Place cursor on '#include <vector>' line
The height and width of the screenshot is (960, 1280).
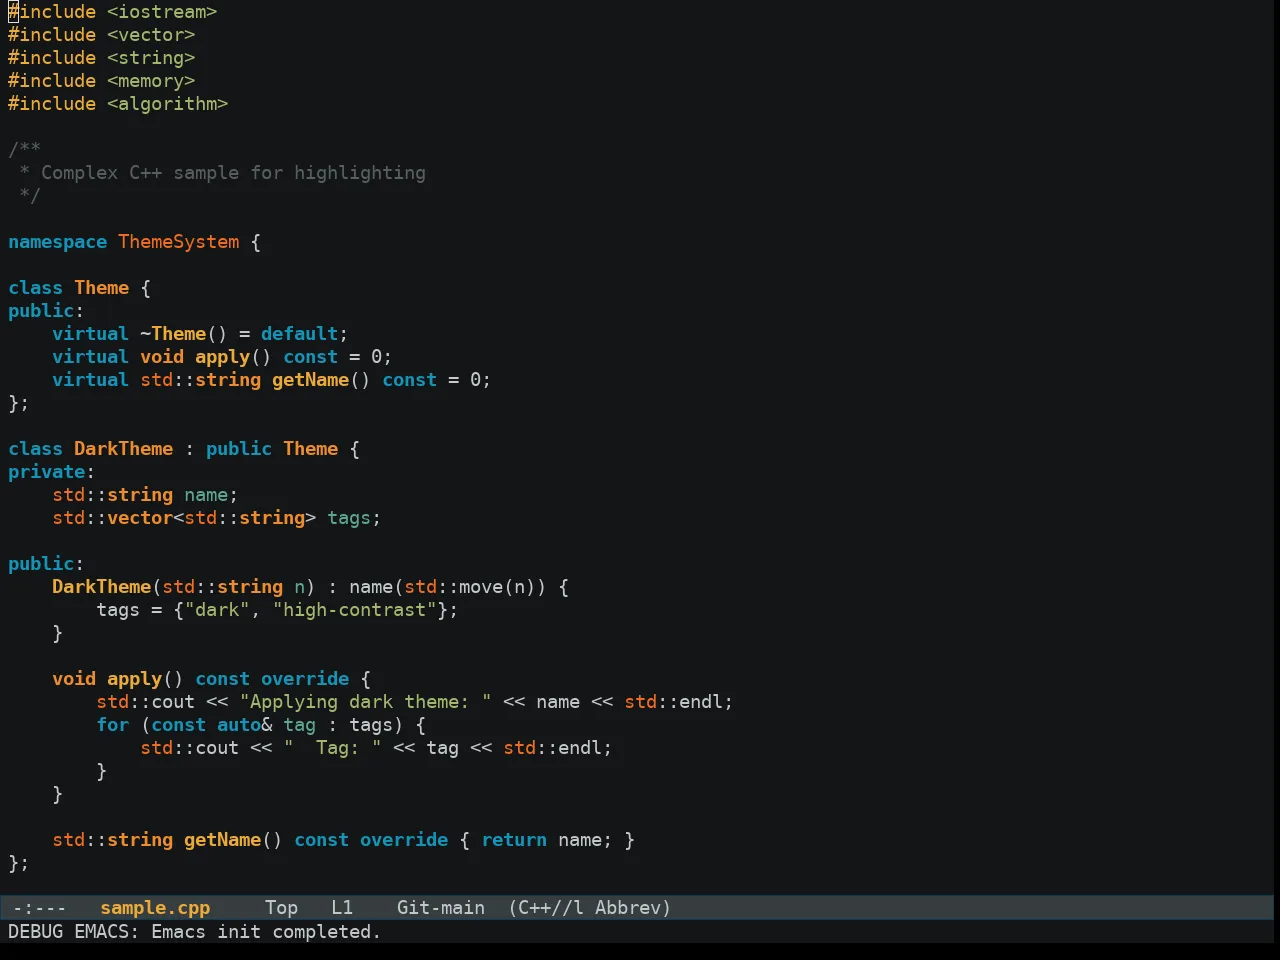pos(102,35)
